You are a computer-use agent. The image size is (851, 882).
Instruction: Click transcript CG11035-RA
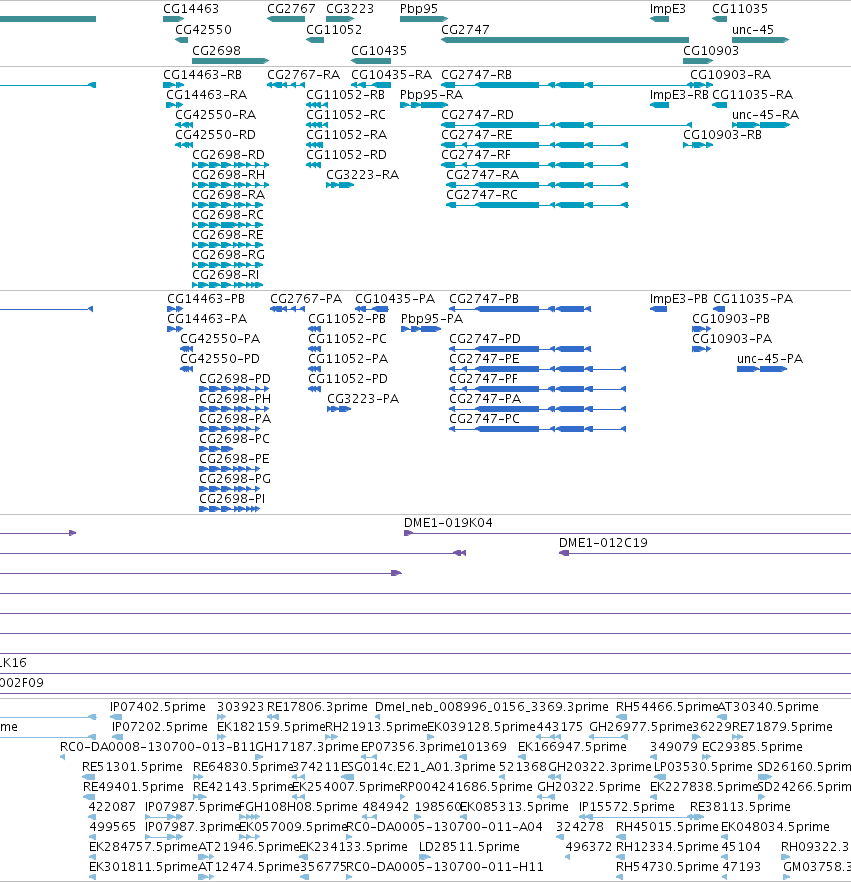tap(752, 95)
